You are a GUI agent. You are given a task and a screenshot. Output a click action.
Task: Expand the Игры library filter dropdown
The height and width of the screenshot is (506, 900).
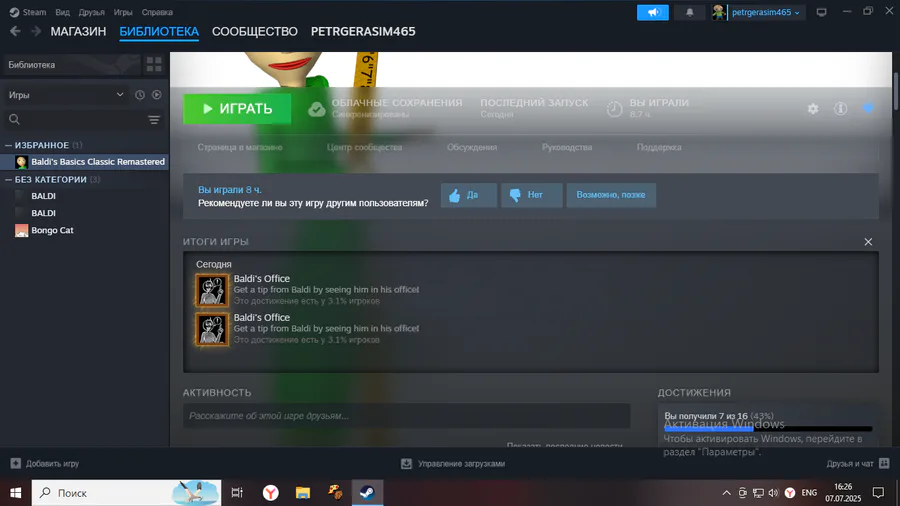point(66,95)
